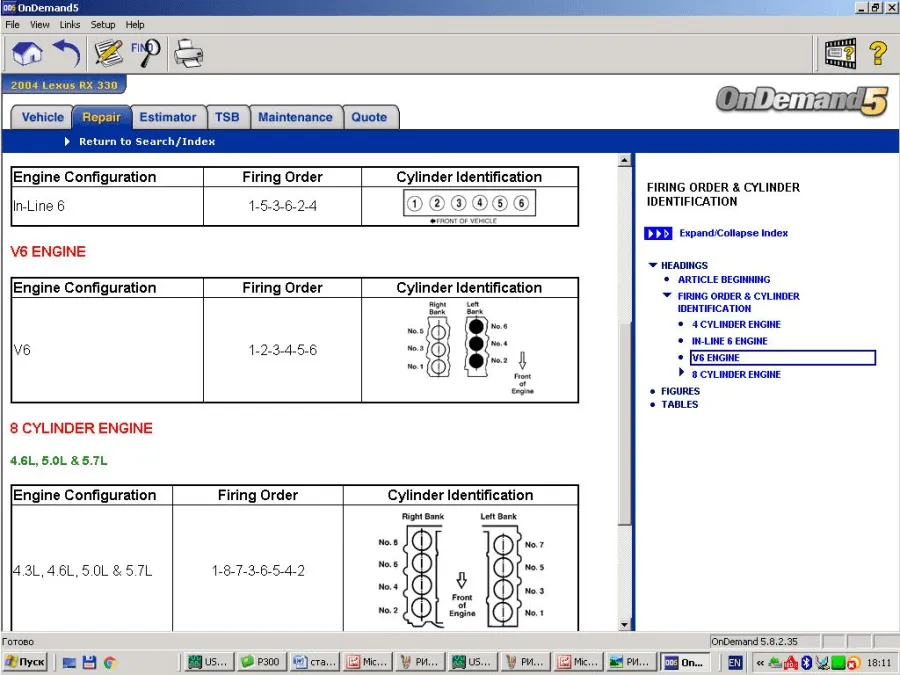The image size is (900, 675).
Task: Open the 8 CYLINDER ENGINE index entry
Action: (x=736, y=374)
